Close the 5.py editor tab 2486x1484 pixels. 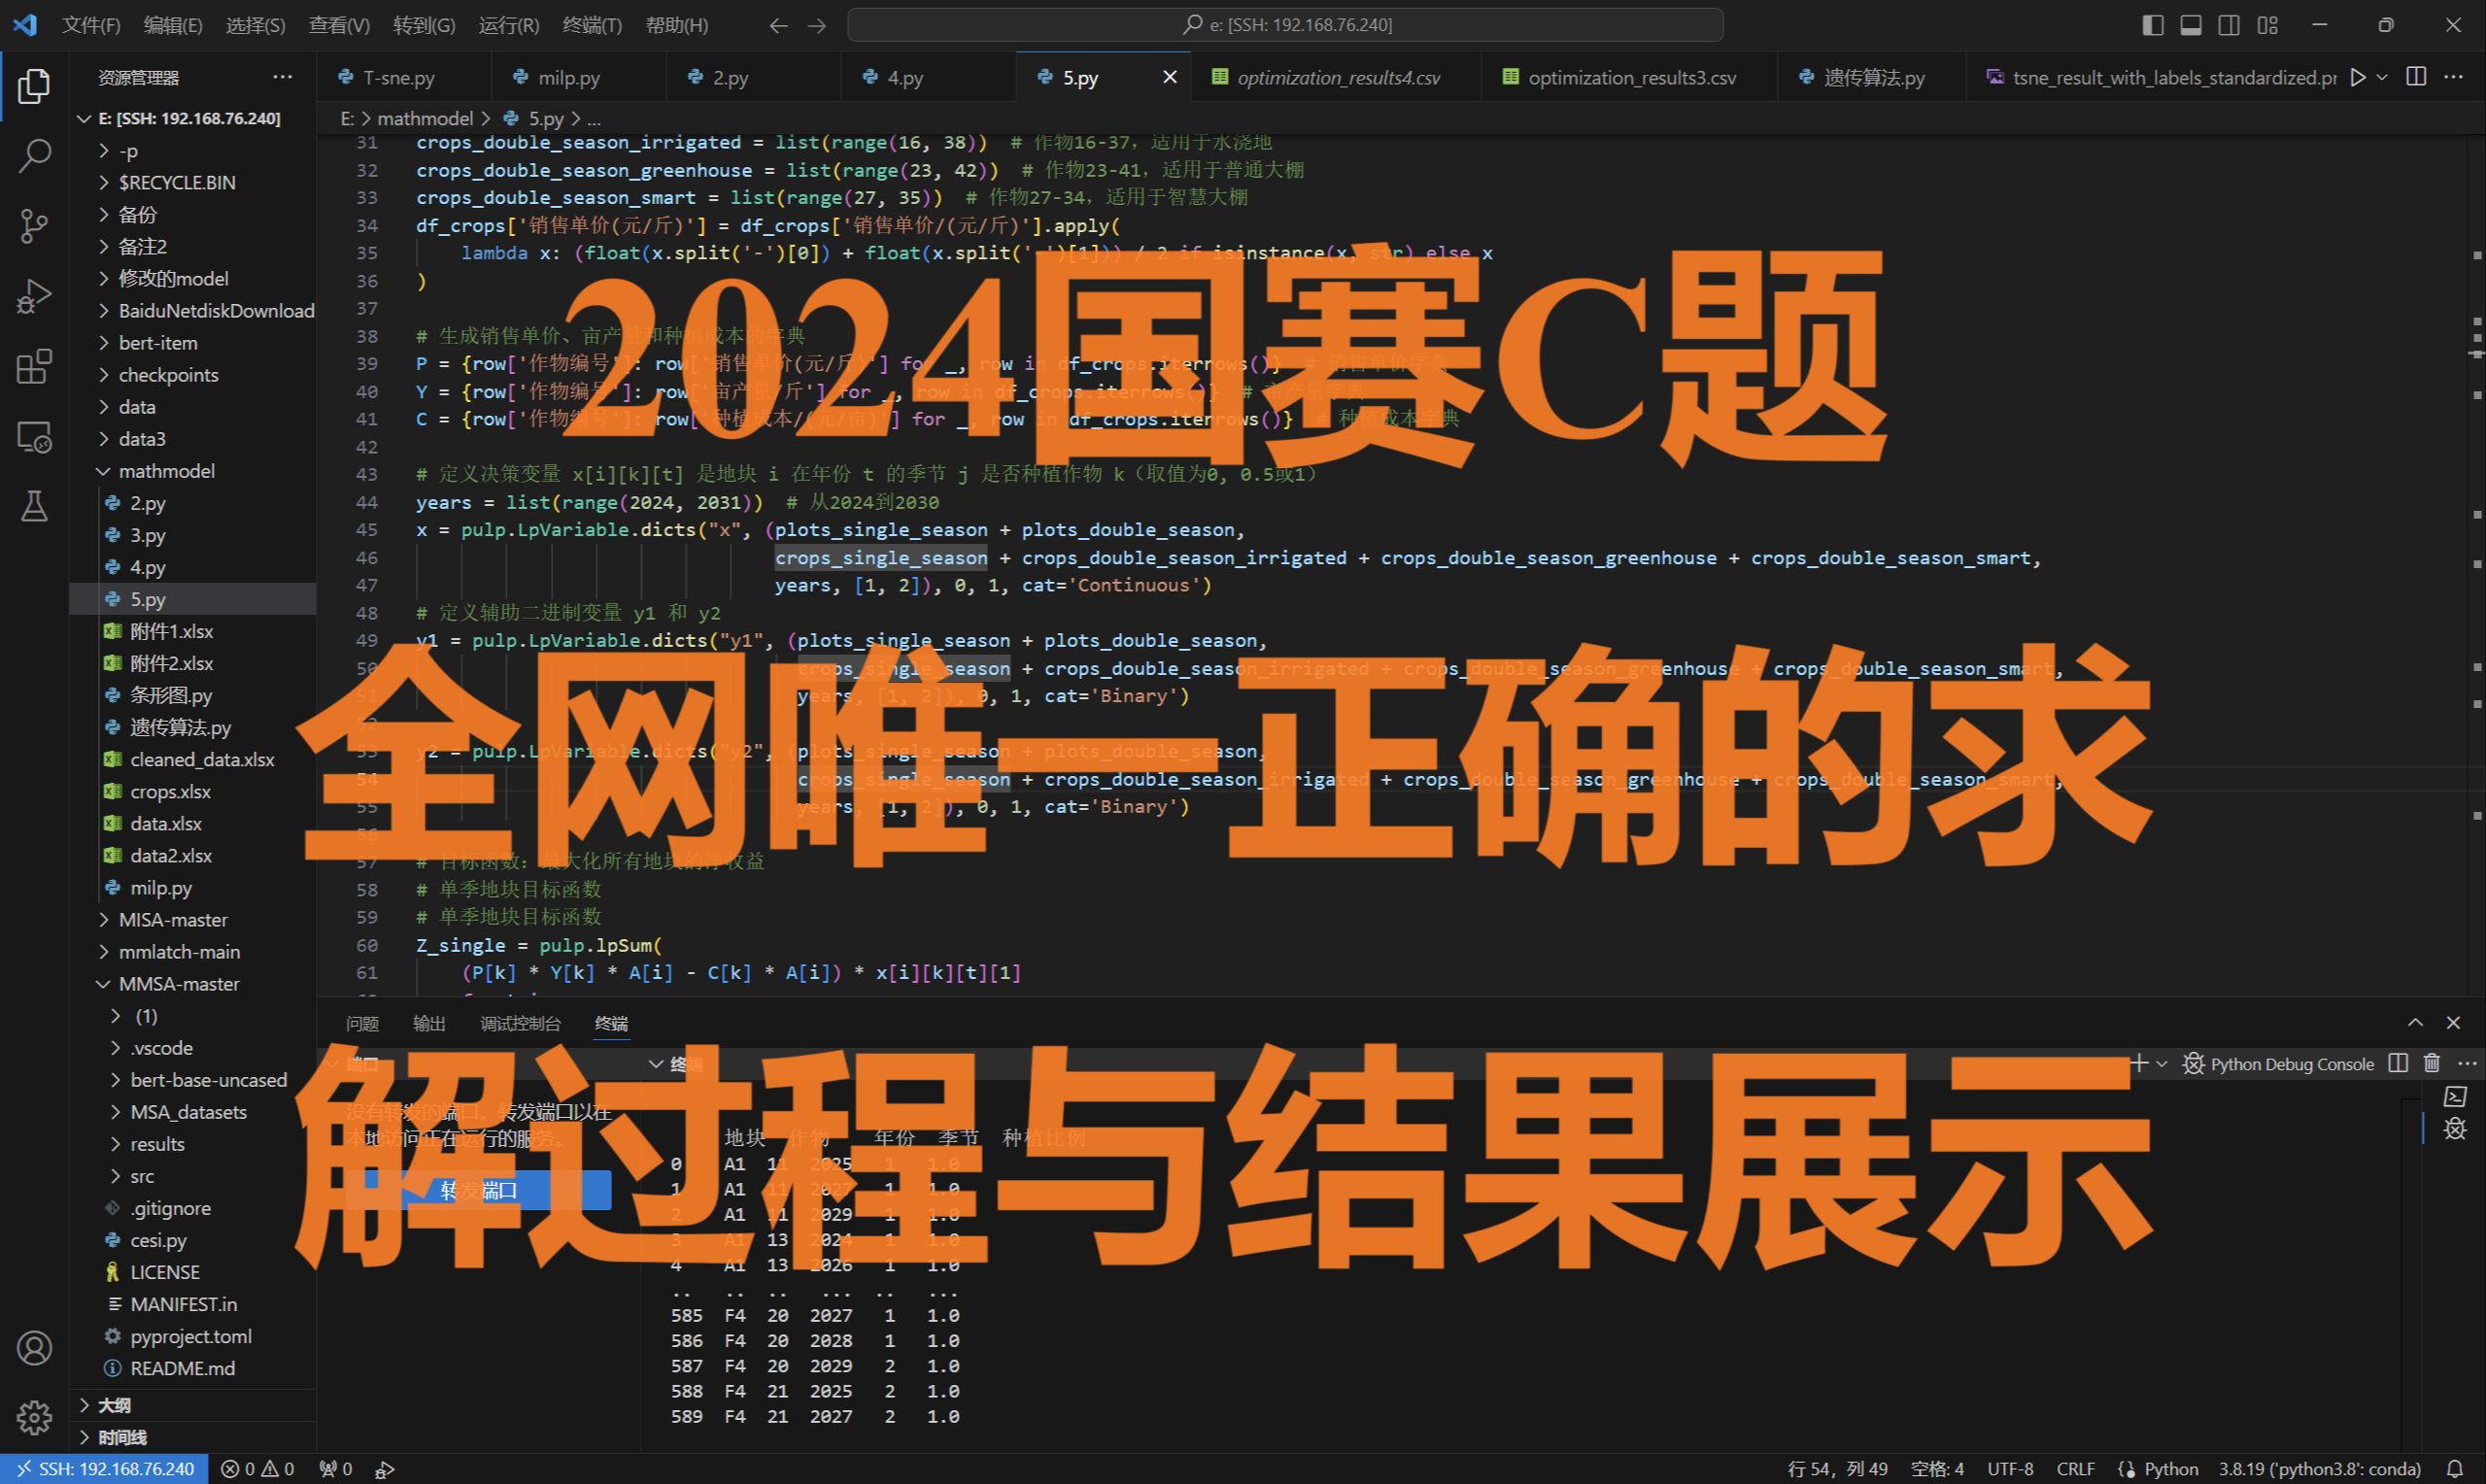coord(1169,77)
